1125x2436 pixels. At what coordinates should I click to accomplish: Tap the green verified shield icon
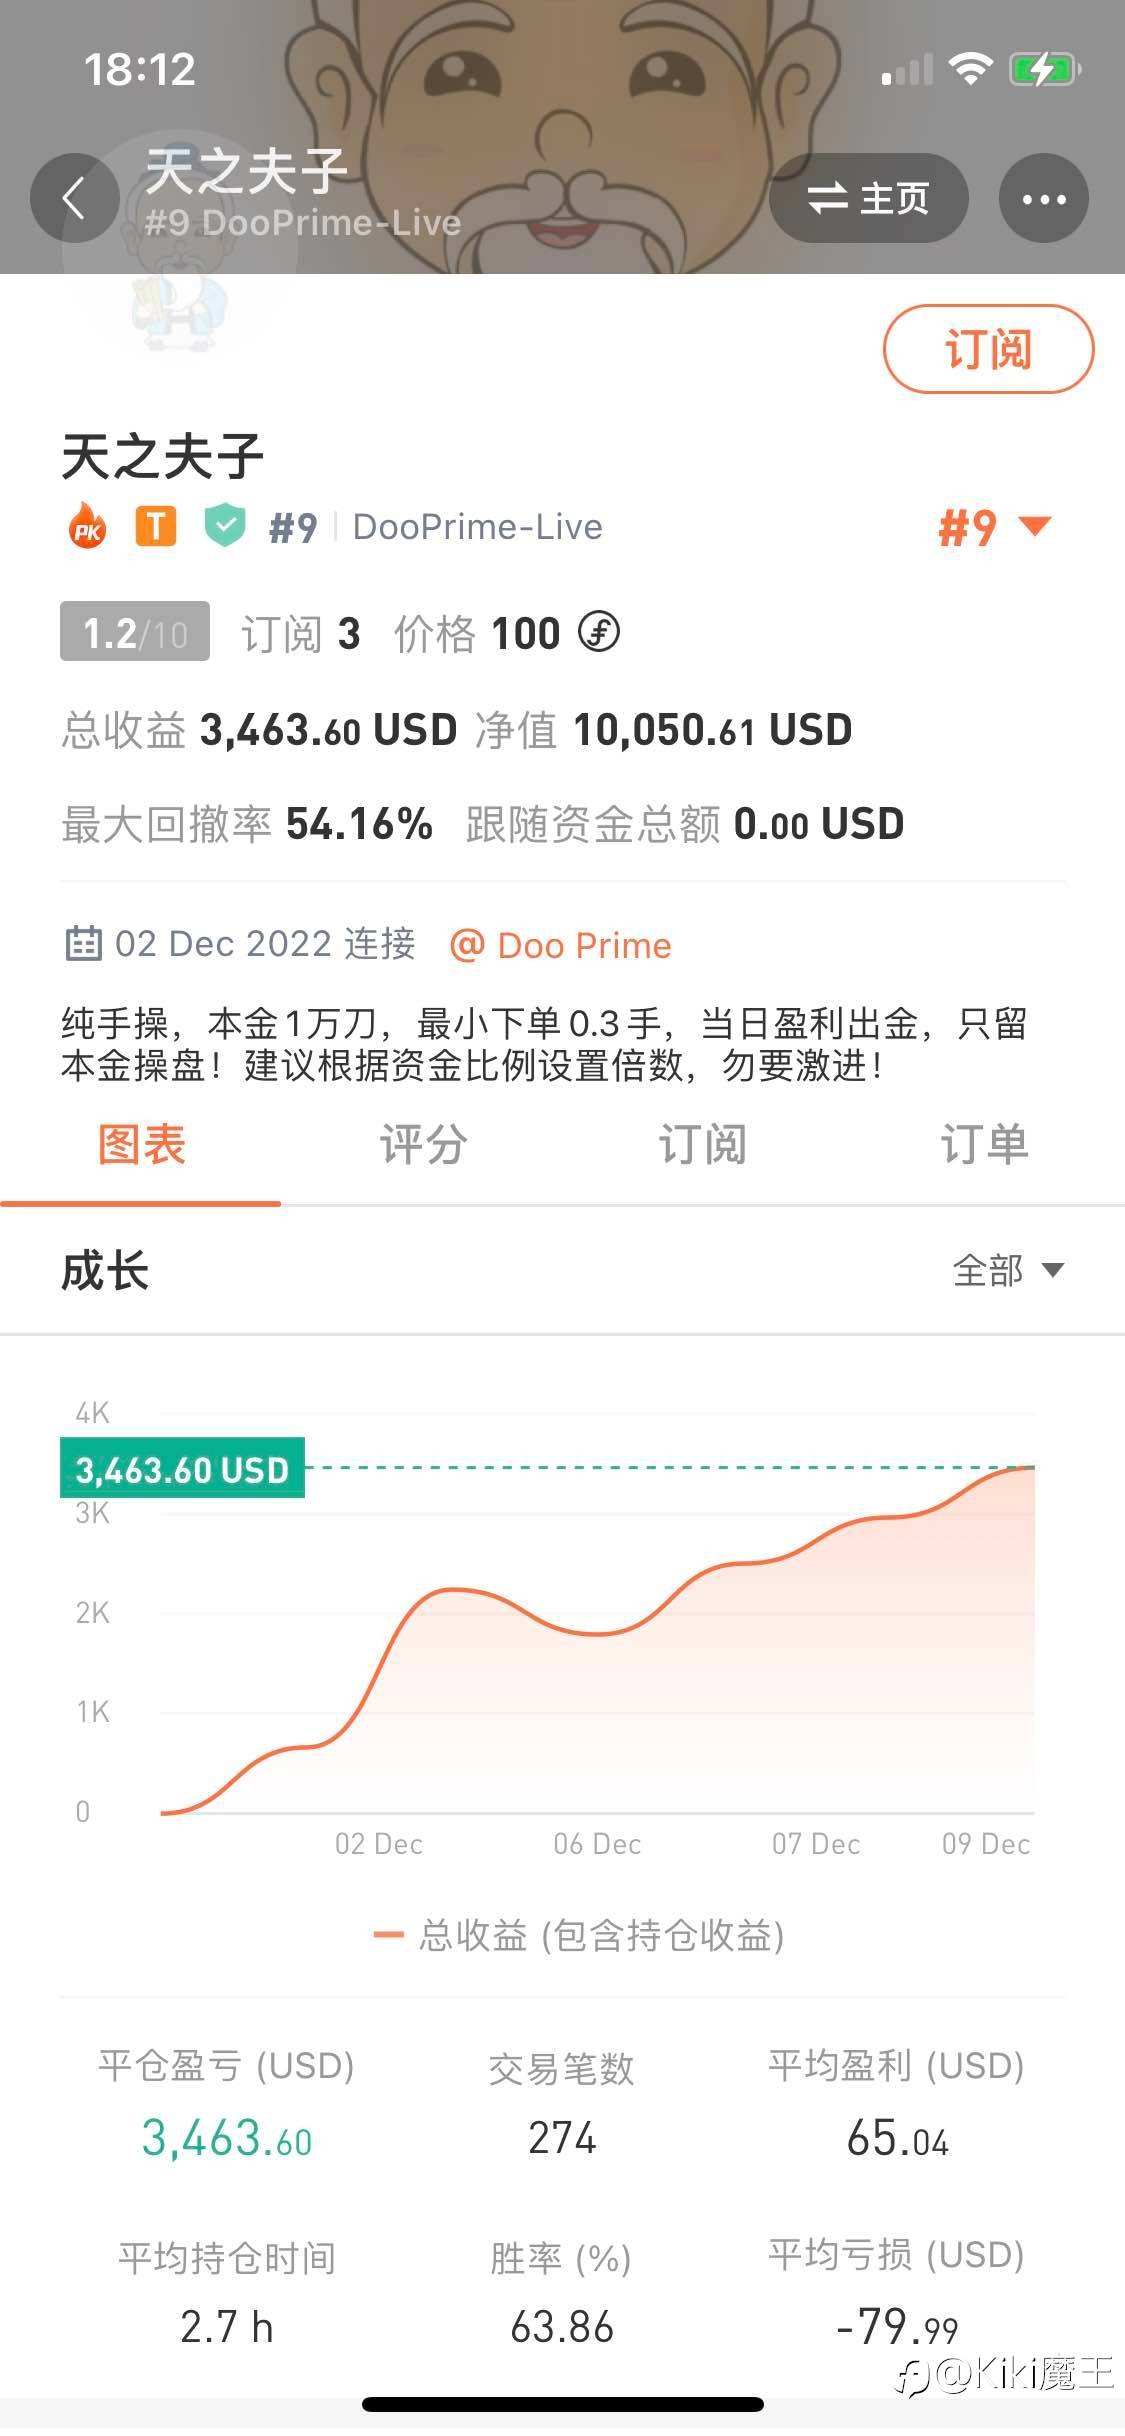tap(225, 526)
